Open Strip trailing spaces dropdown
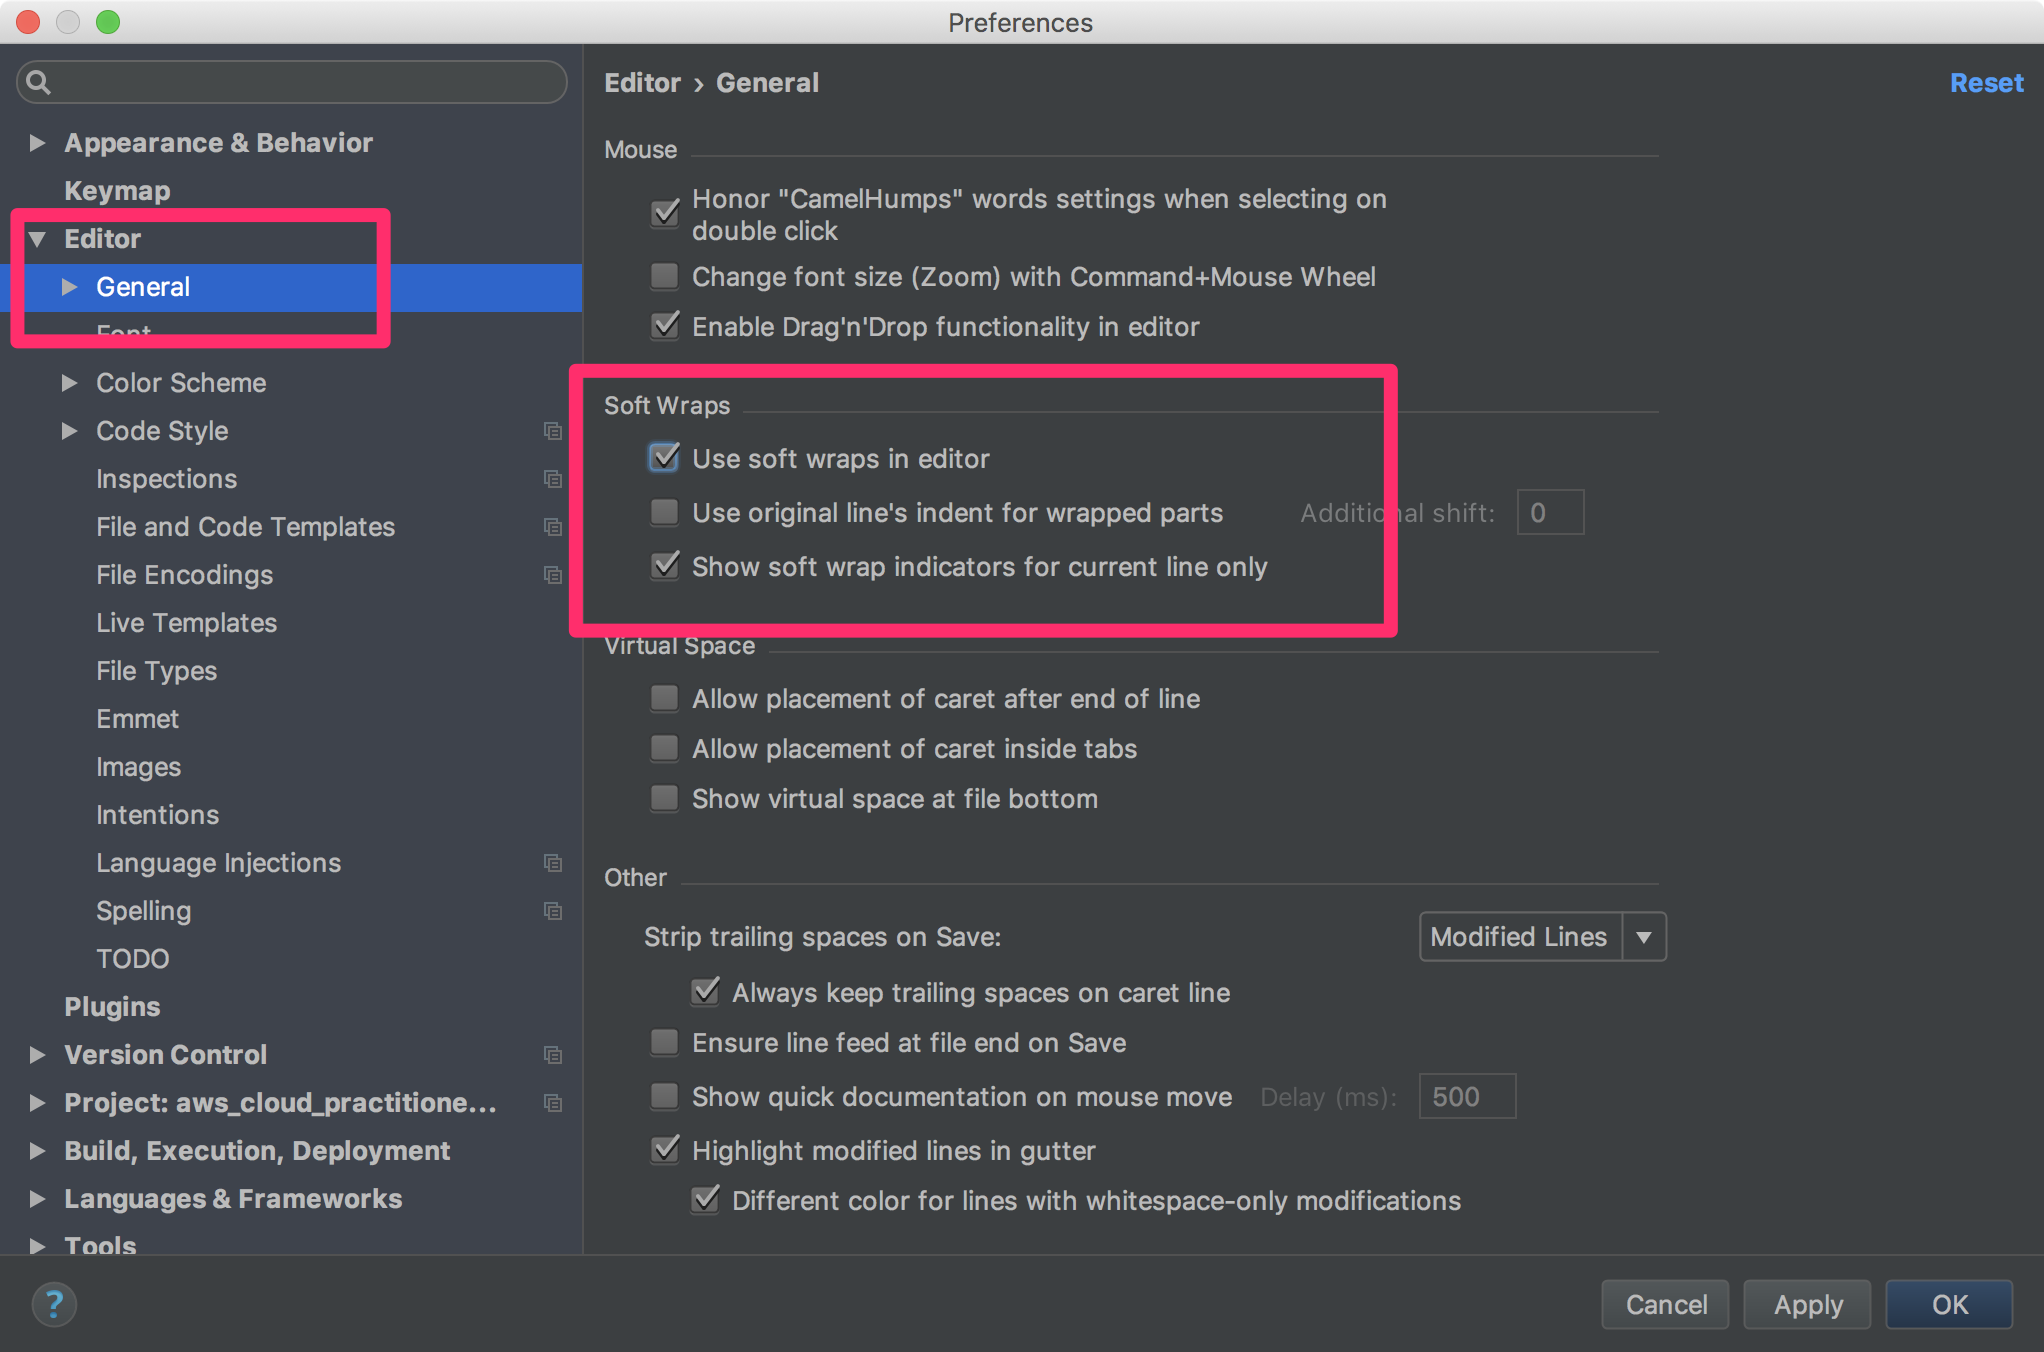The image size is (2044, 1352). [x=1542, y=937]
